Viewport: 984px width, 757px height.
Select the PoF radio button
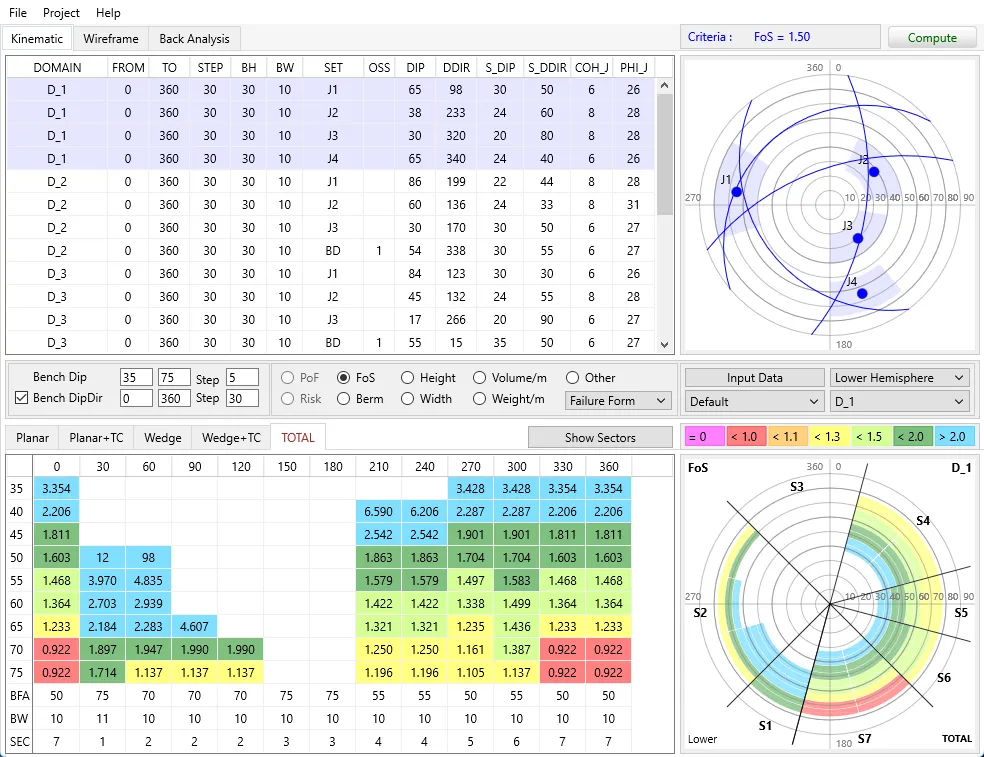pos(287,378)
